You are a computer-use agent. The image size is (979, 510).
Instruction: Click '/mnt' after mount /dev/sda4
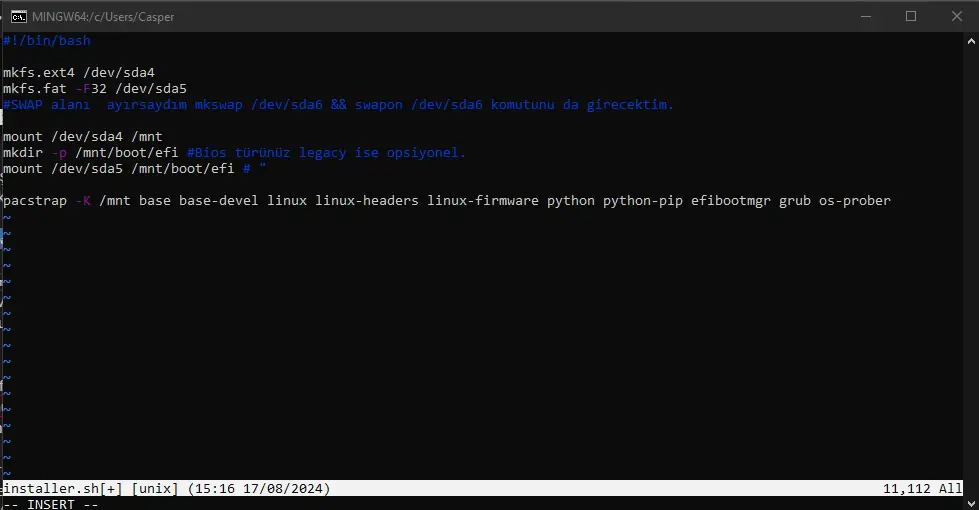[x=147, y=137]
